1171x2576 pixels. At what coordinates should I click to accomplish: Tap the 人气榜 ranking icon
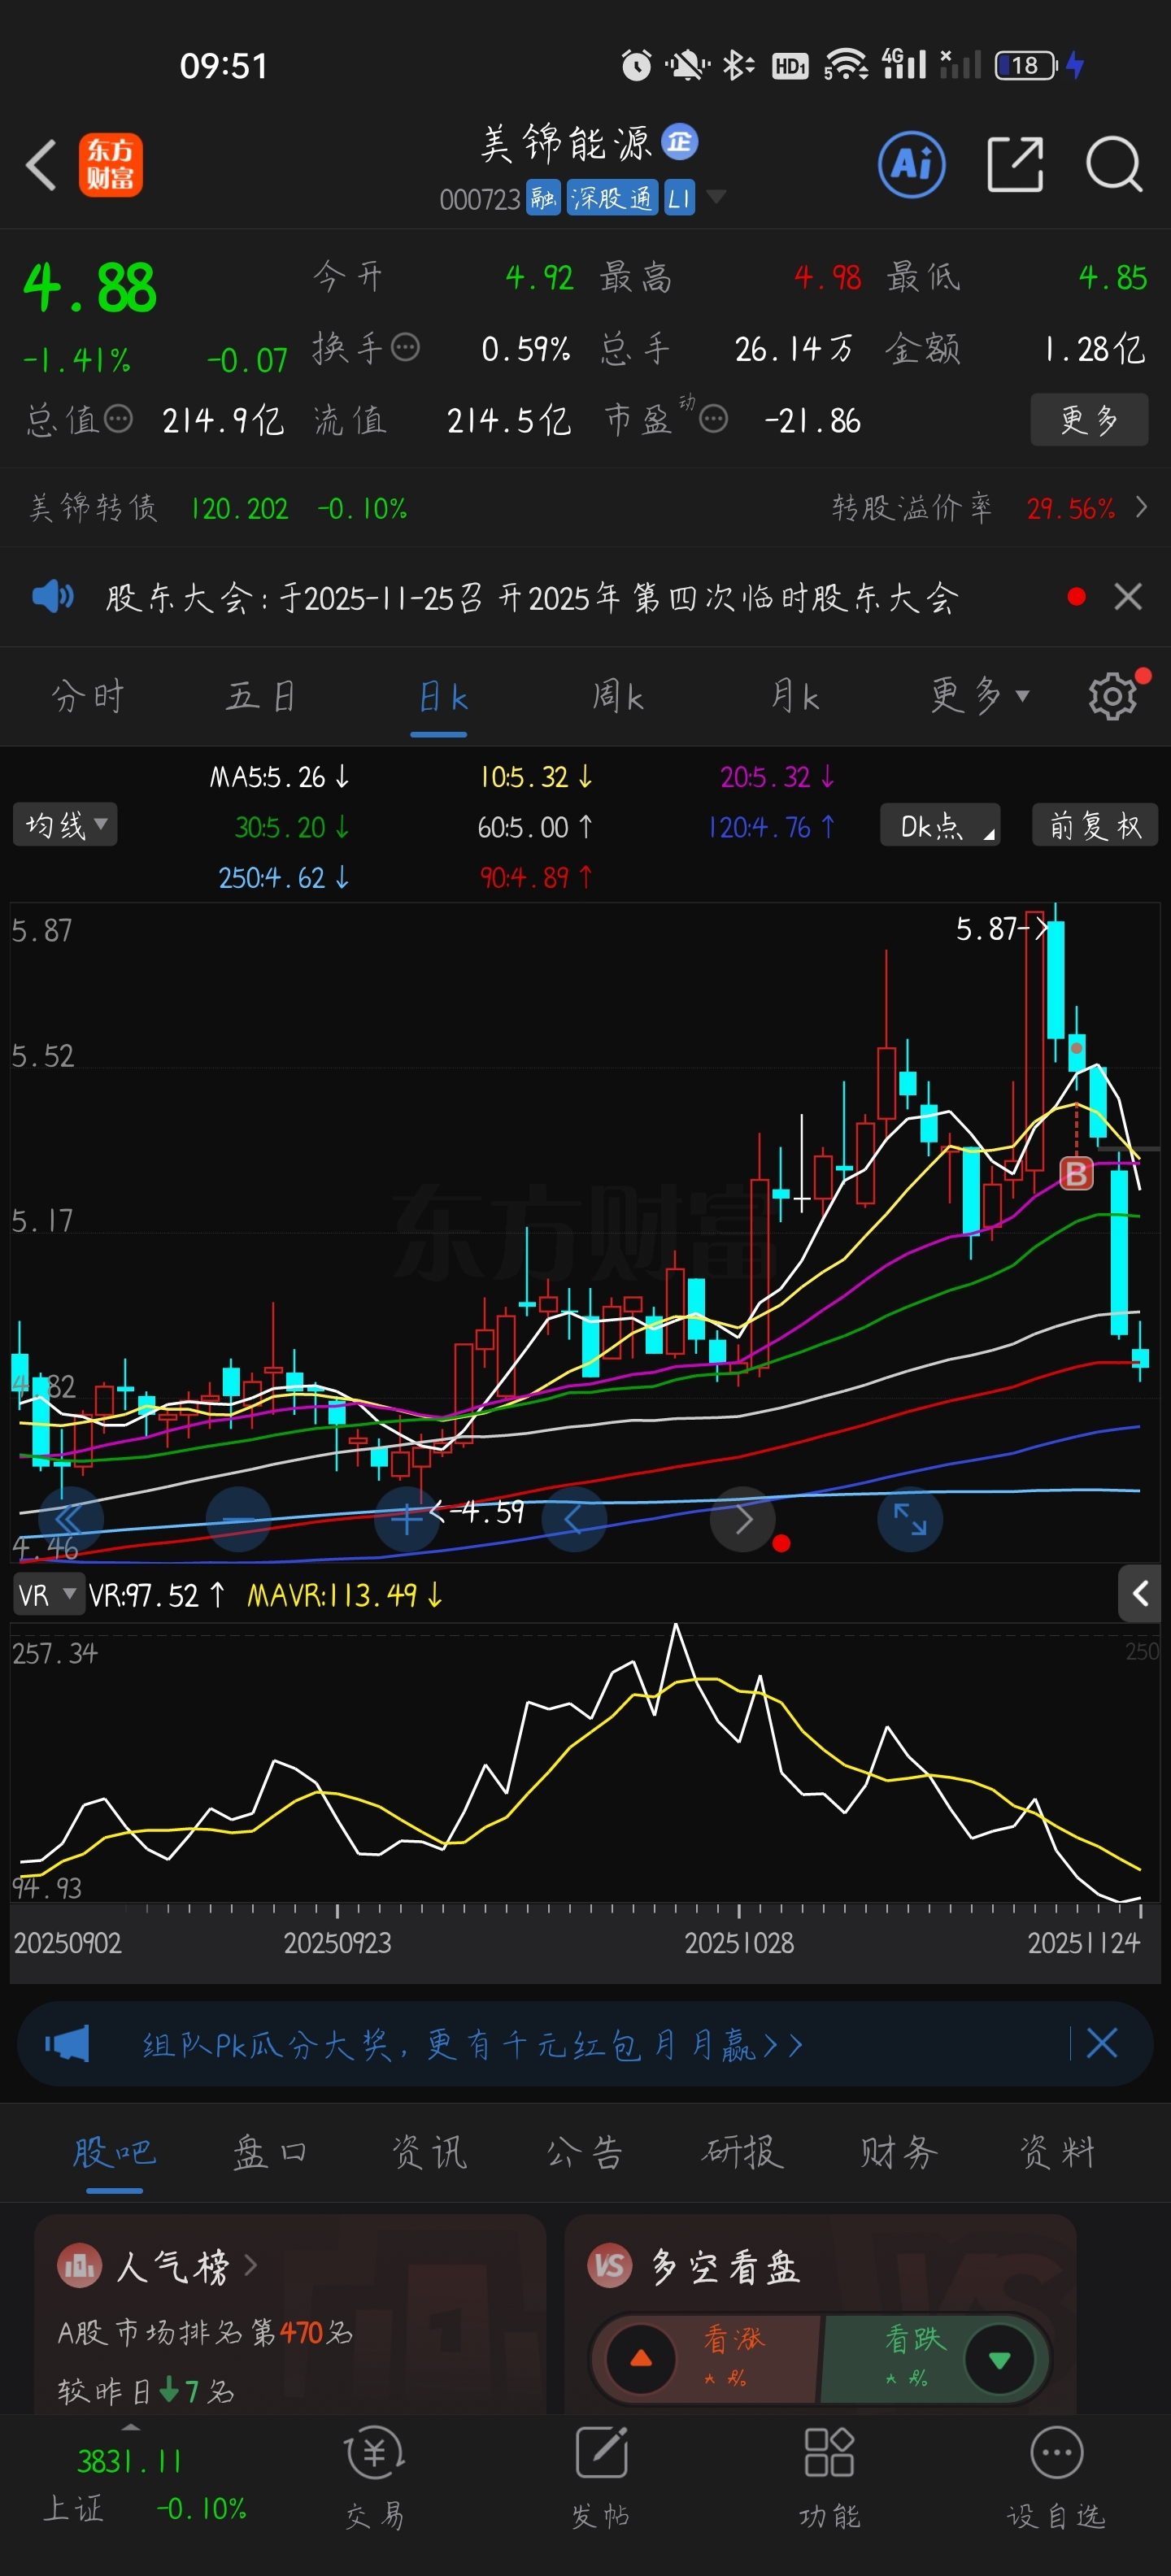coord(79,2266)
